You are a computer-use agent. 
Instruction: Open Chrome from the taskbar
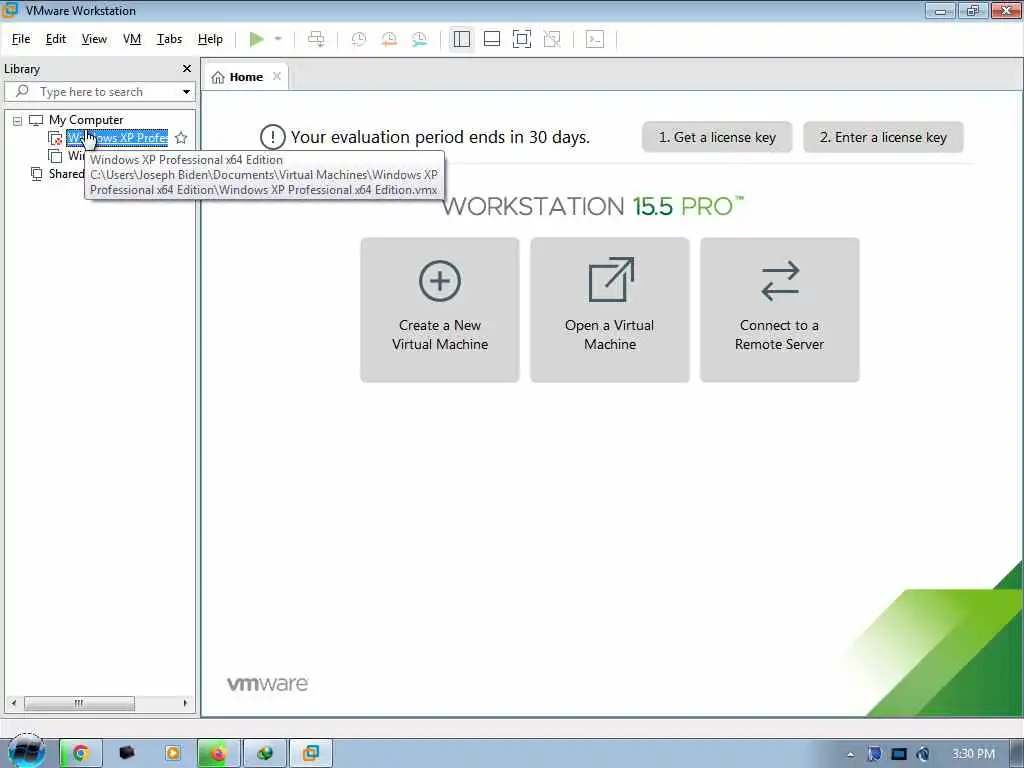[80, 754]
